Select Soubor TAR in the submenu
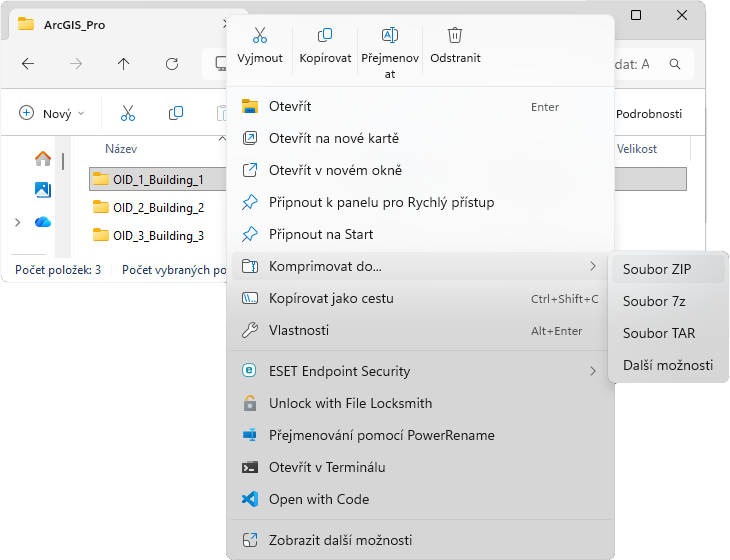This screenshot has width=730, height=560. (x=668, y=333)
